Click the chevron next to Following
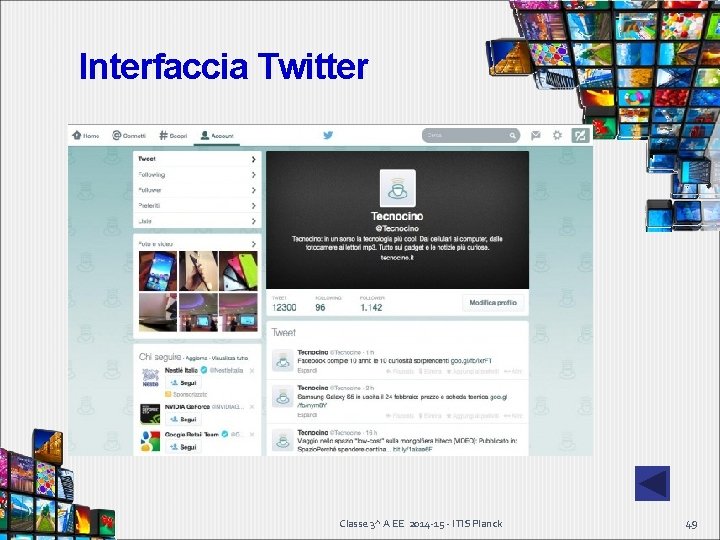The image size is (720, 540). click(x=253, y=175)
